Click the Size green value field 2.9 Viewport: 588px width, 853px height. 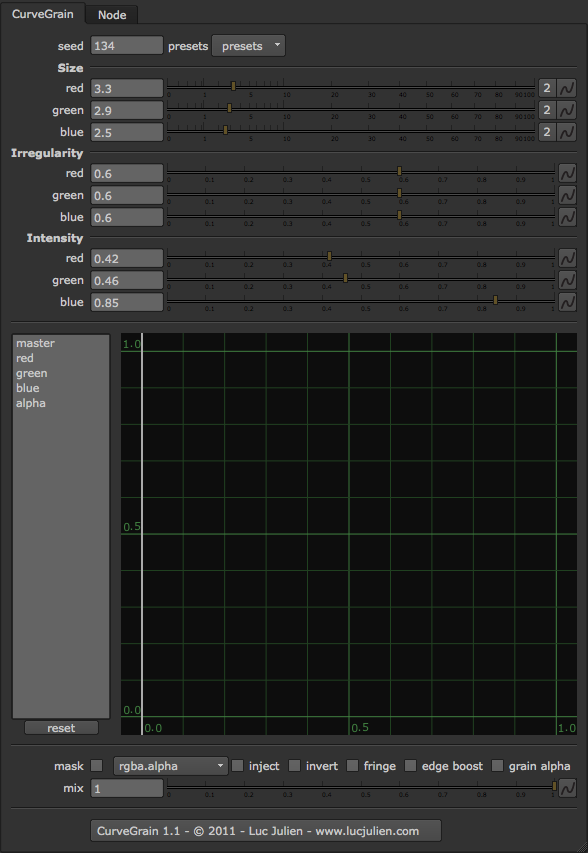click(x=127, y=110)
